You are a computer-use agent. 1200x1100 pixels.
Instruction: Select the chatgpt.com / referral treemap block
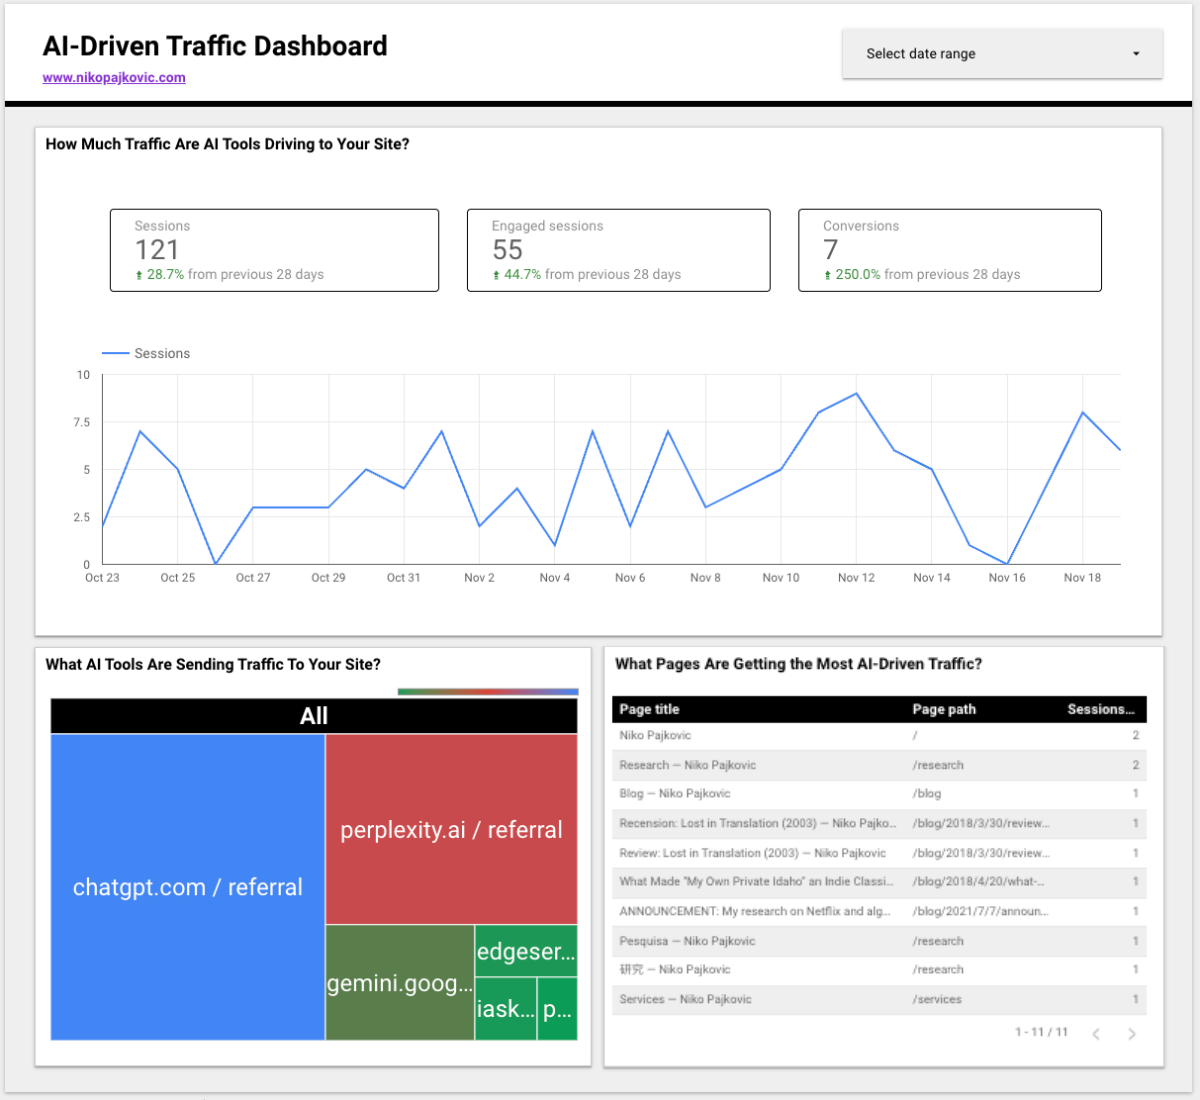pyautogui.click(x=188, y=886)
